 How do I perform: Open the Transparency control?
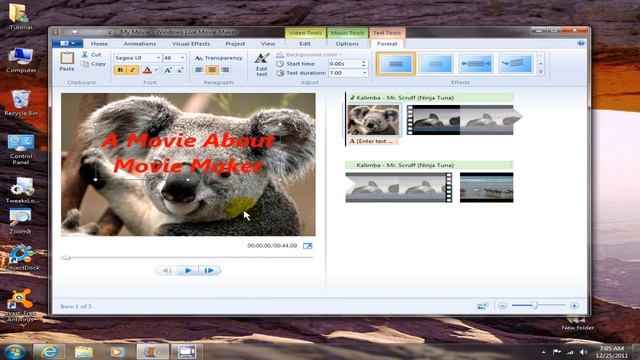218,58
